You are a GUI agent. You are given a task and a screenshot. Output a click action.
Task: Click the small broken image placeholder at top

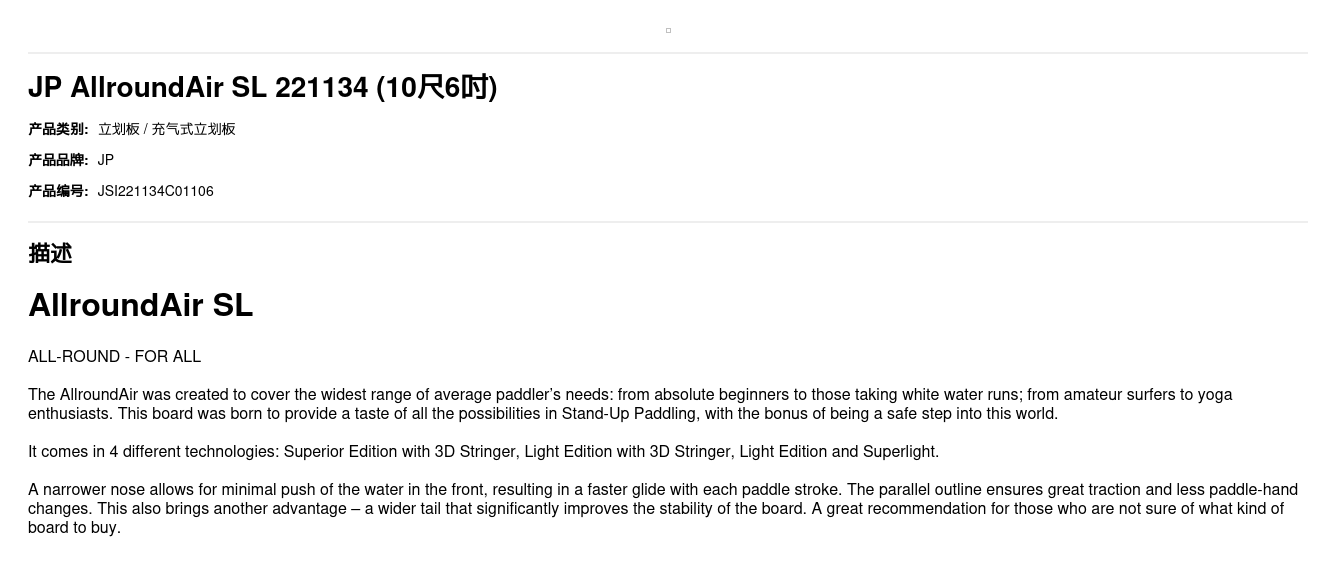(668, 31)
